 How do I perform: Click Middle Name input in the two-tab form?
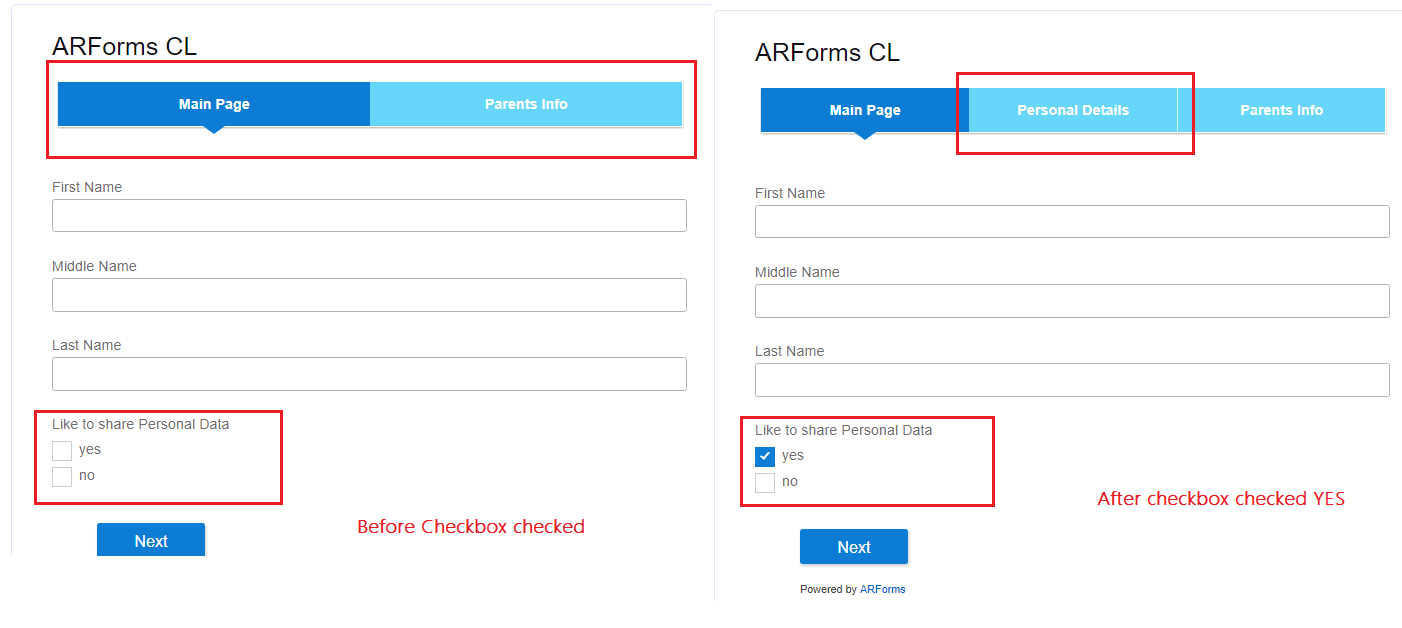click(x=369, y=295)
